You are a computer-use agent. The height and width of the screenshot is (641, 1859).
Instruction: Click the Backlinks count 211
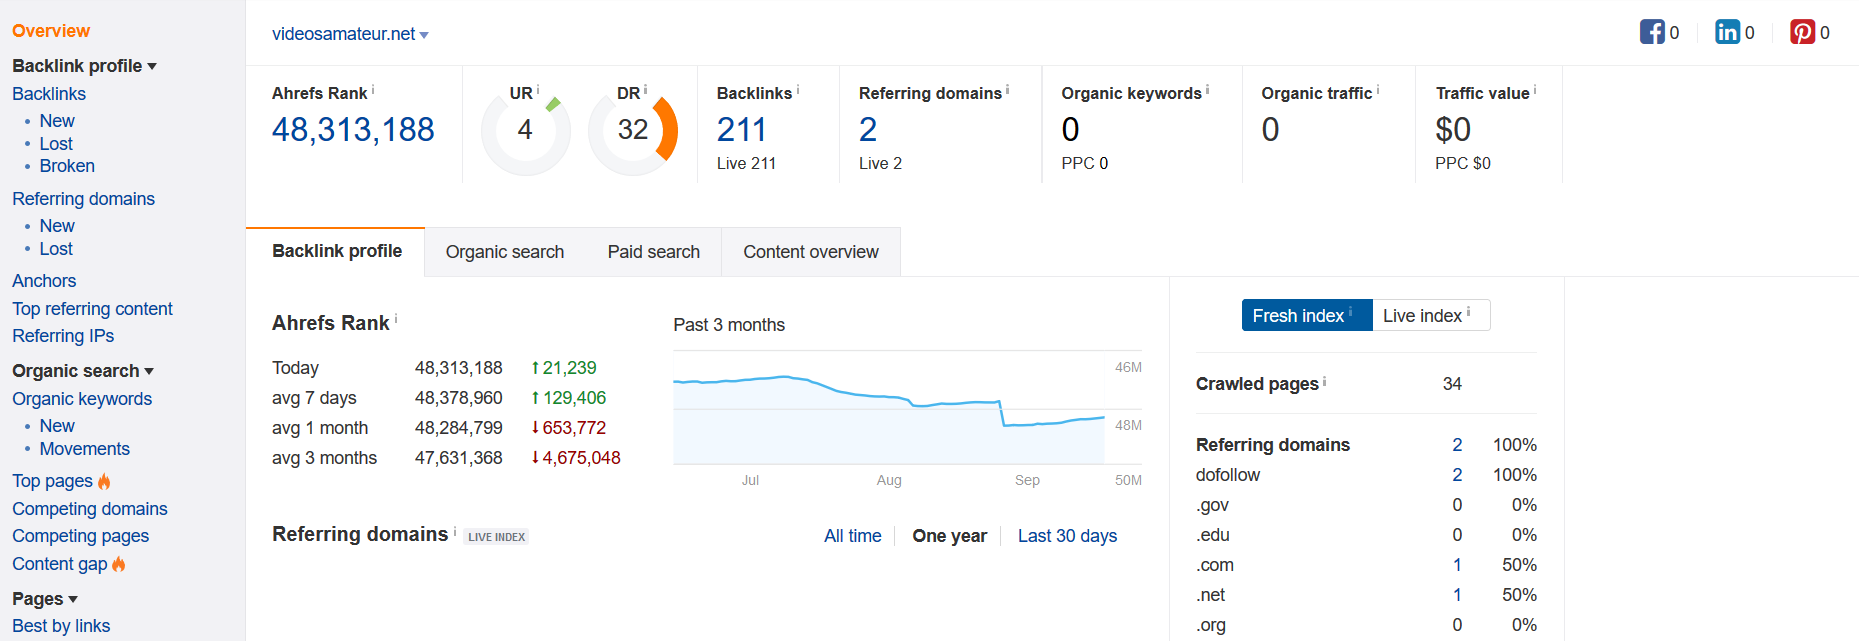(x=742, y=129)
